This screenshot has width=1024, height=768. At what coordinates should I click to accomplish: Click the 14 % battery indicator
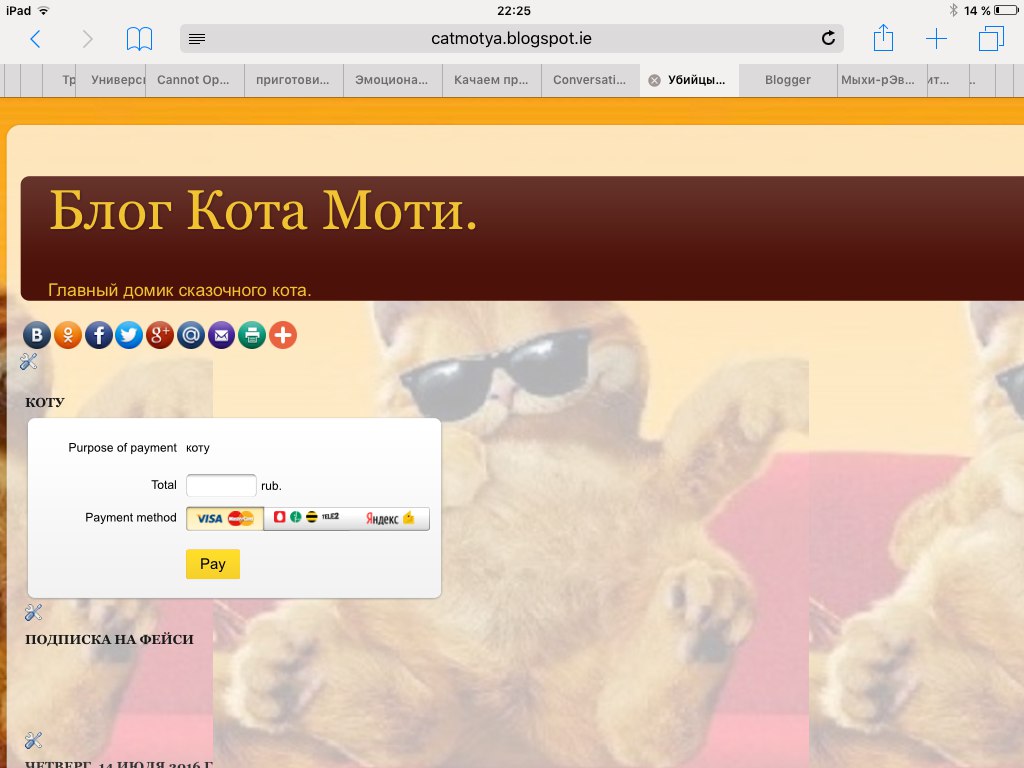(x=991, y=10)
